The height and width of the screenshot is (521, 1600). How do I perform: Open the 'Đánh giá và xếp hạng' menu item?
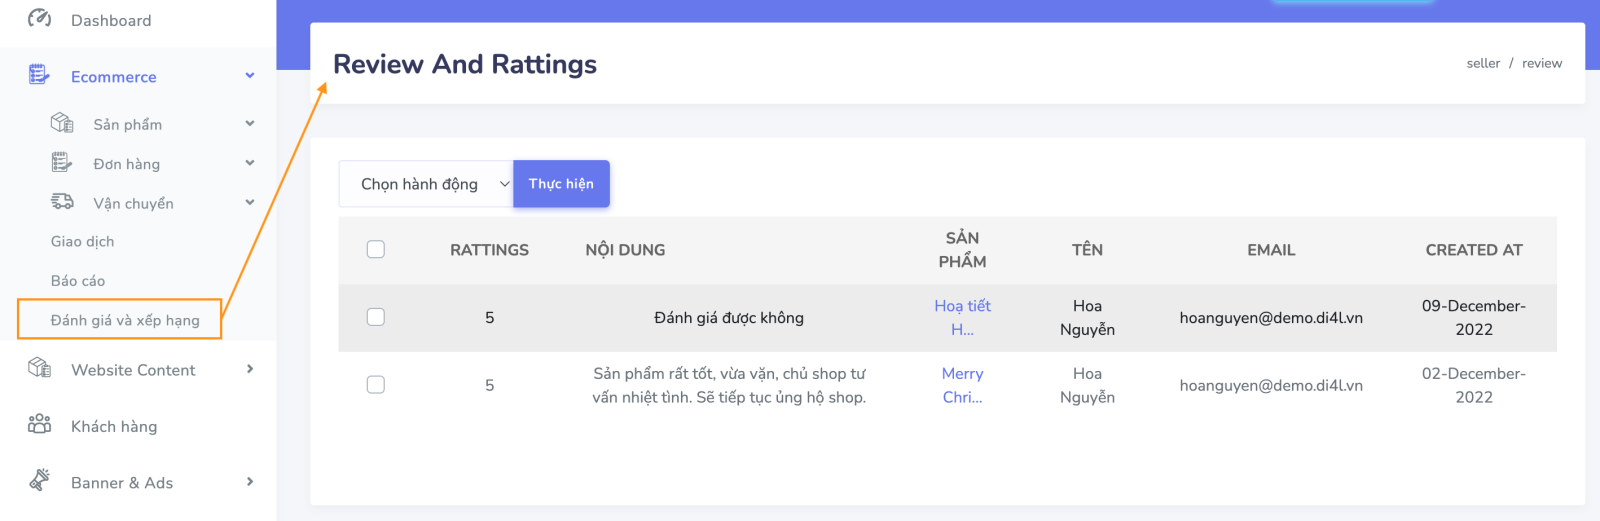coord(125,320)
